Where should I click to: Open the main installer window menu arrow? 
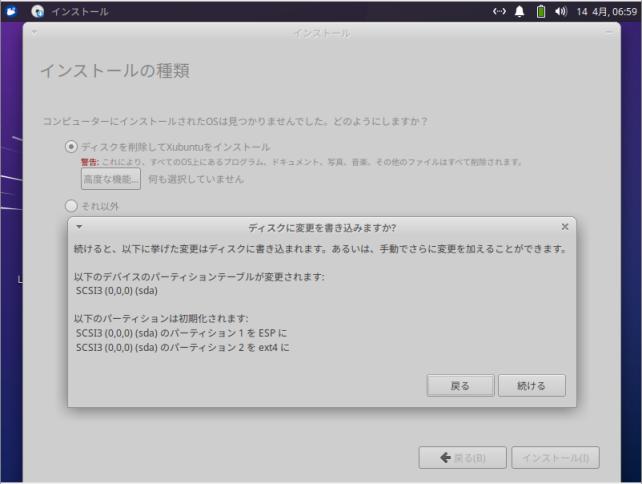click(34, 32)
